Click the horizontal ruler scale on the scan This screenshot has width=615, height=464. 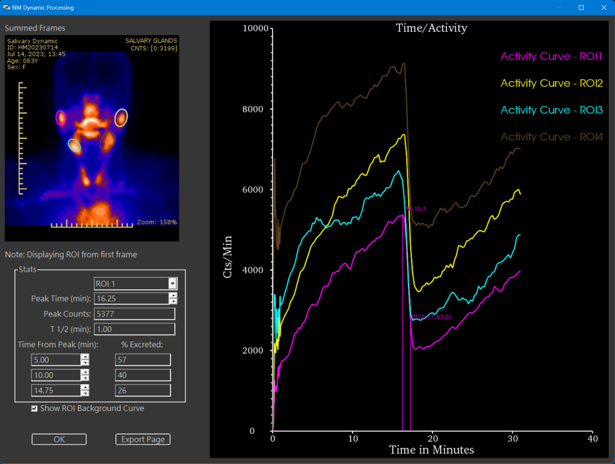(92, 224)
